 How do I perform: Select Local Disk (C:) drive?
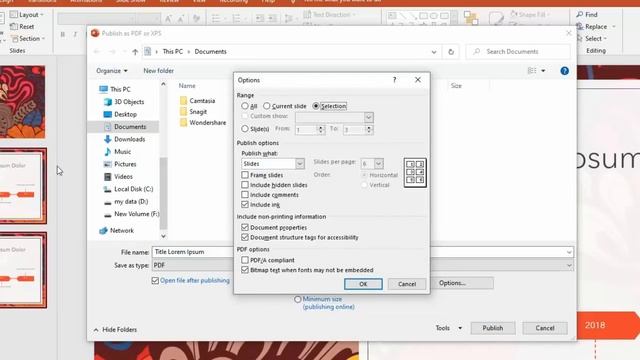(129, 189)
